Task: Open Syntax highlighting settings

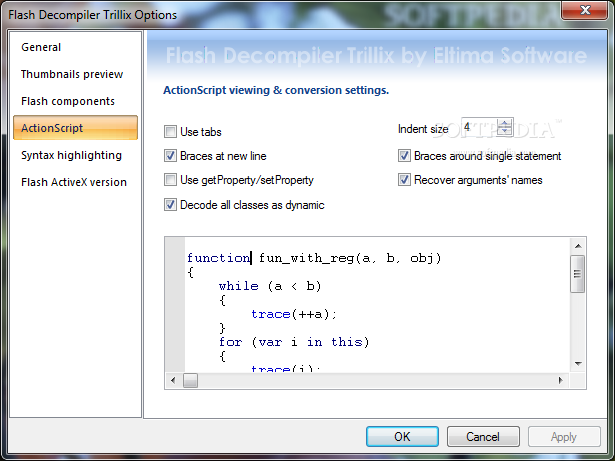Action: tap(71, 155)
